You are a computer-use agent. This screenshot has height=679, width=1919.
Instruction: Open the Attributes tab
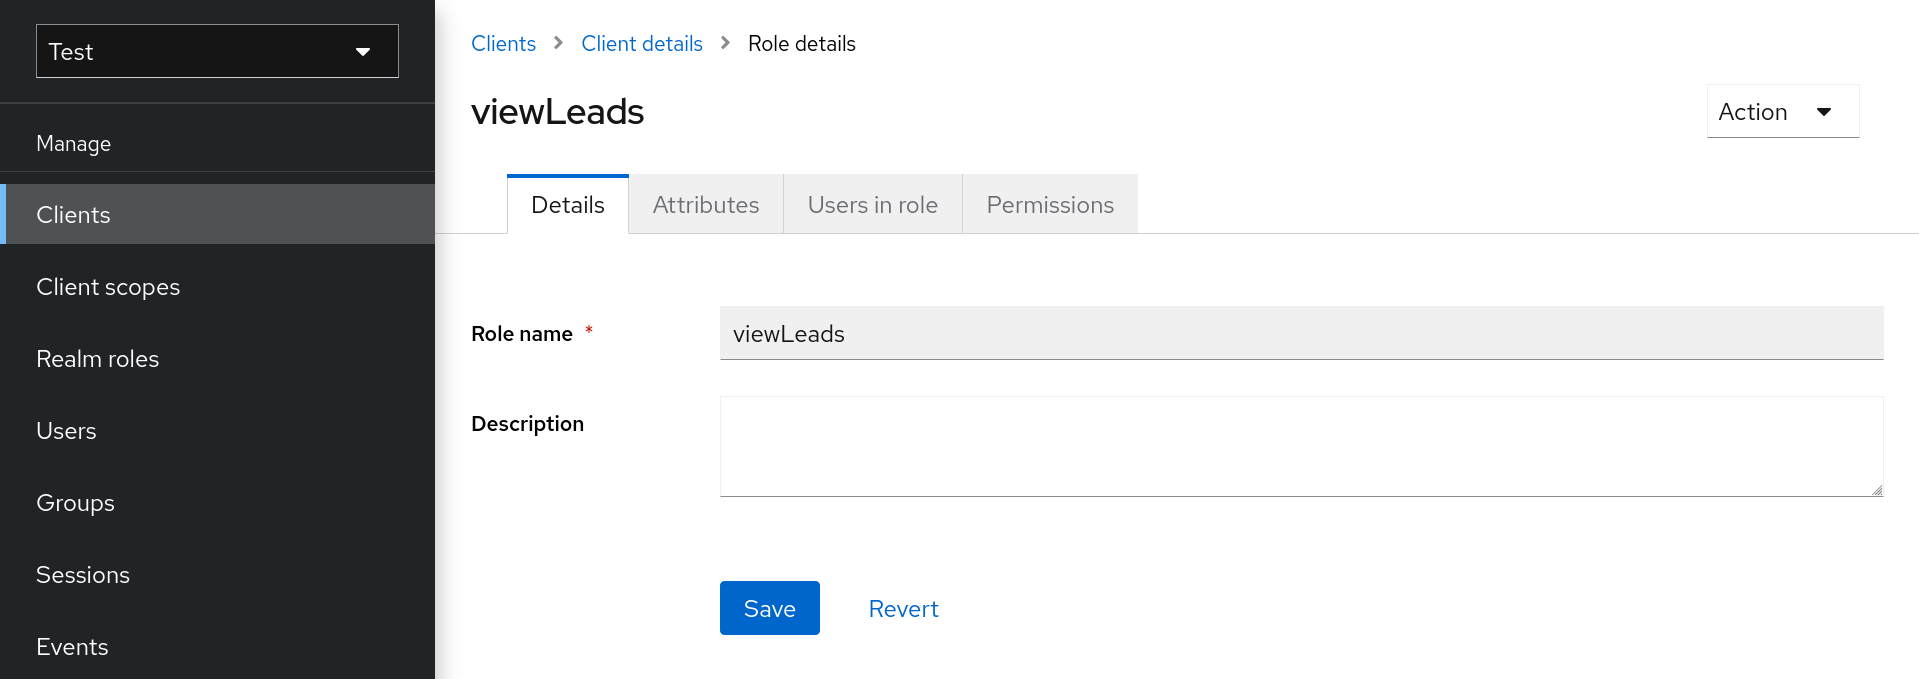tap(706, 205)
